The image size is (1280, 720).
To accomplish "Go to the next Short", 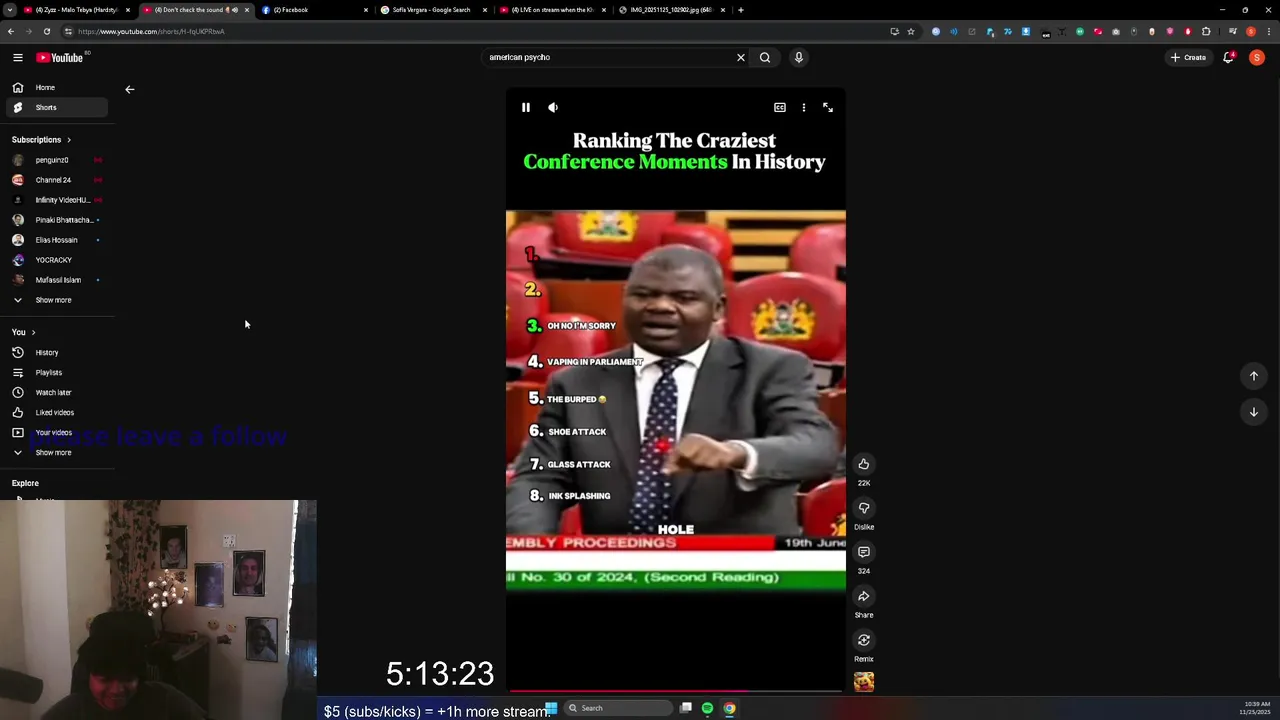I will (x=1254, y=412).
